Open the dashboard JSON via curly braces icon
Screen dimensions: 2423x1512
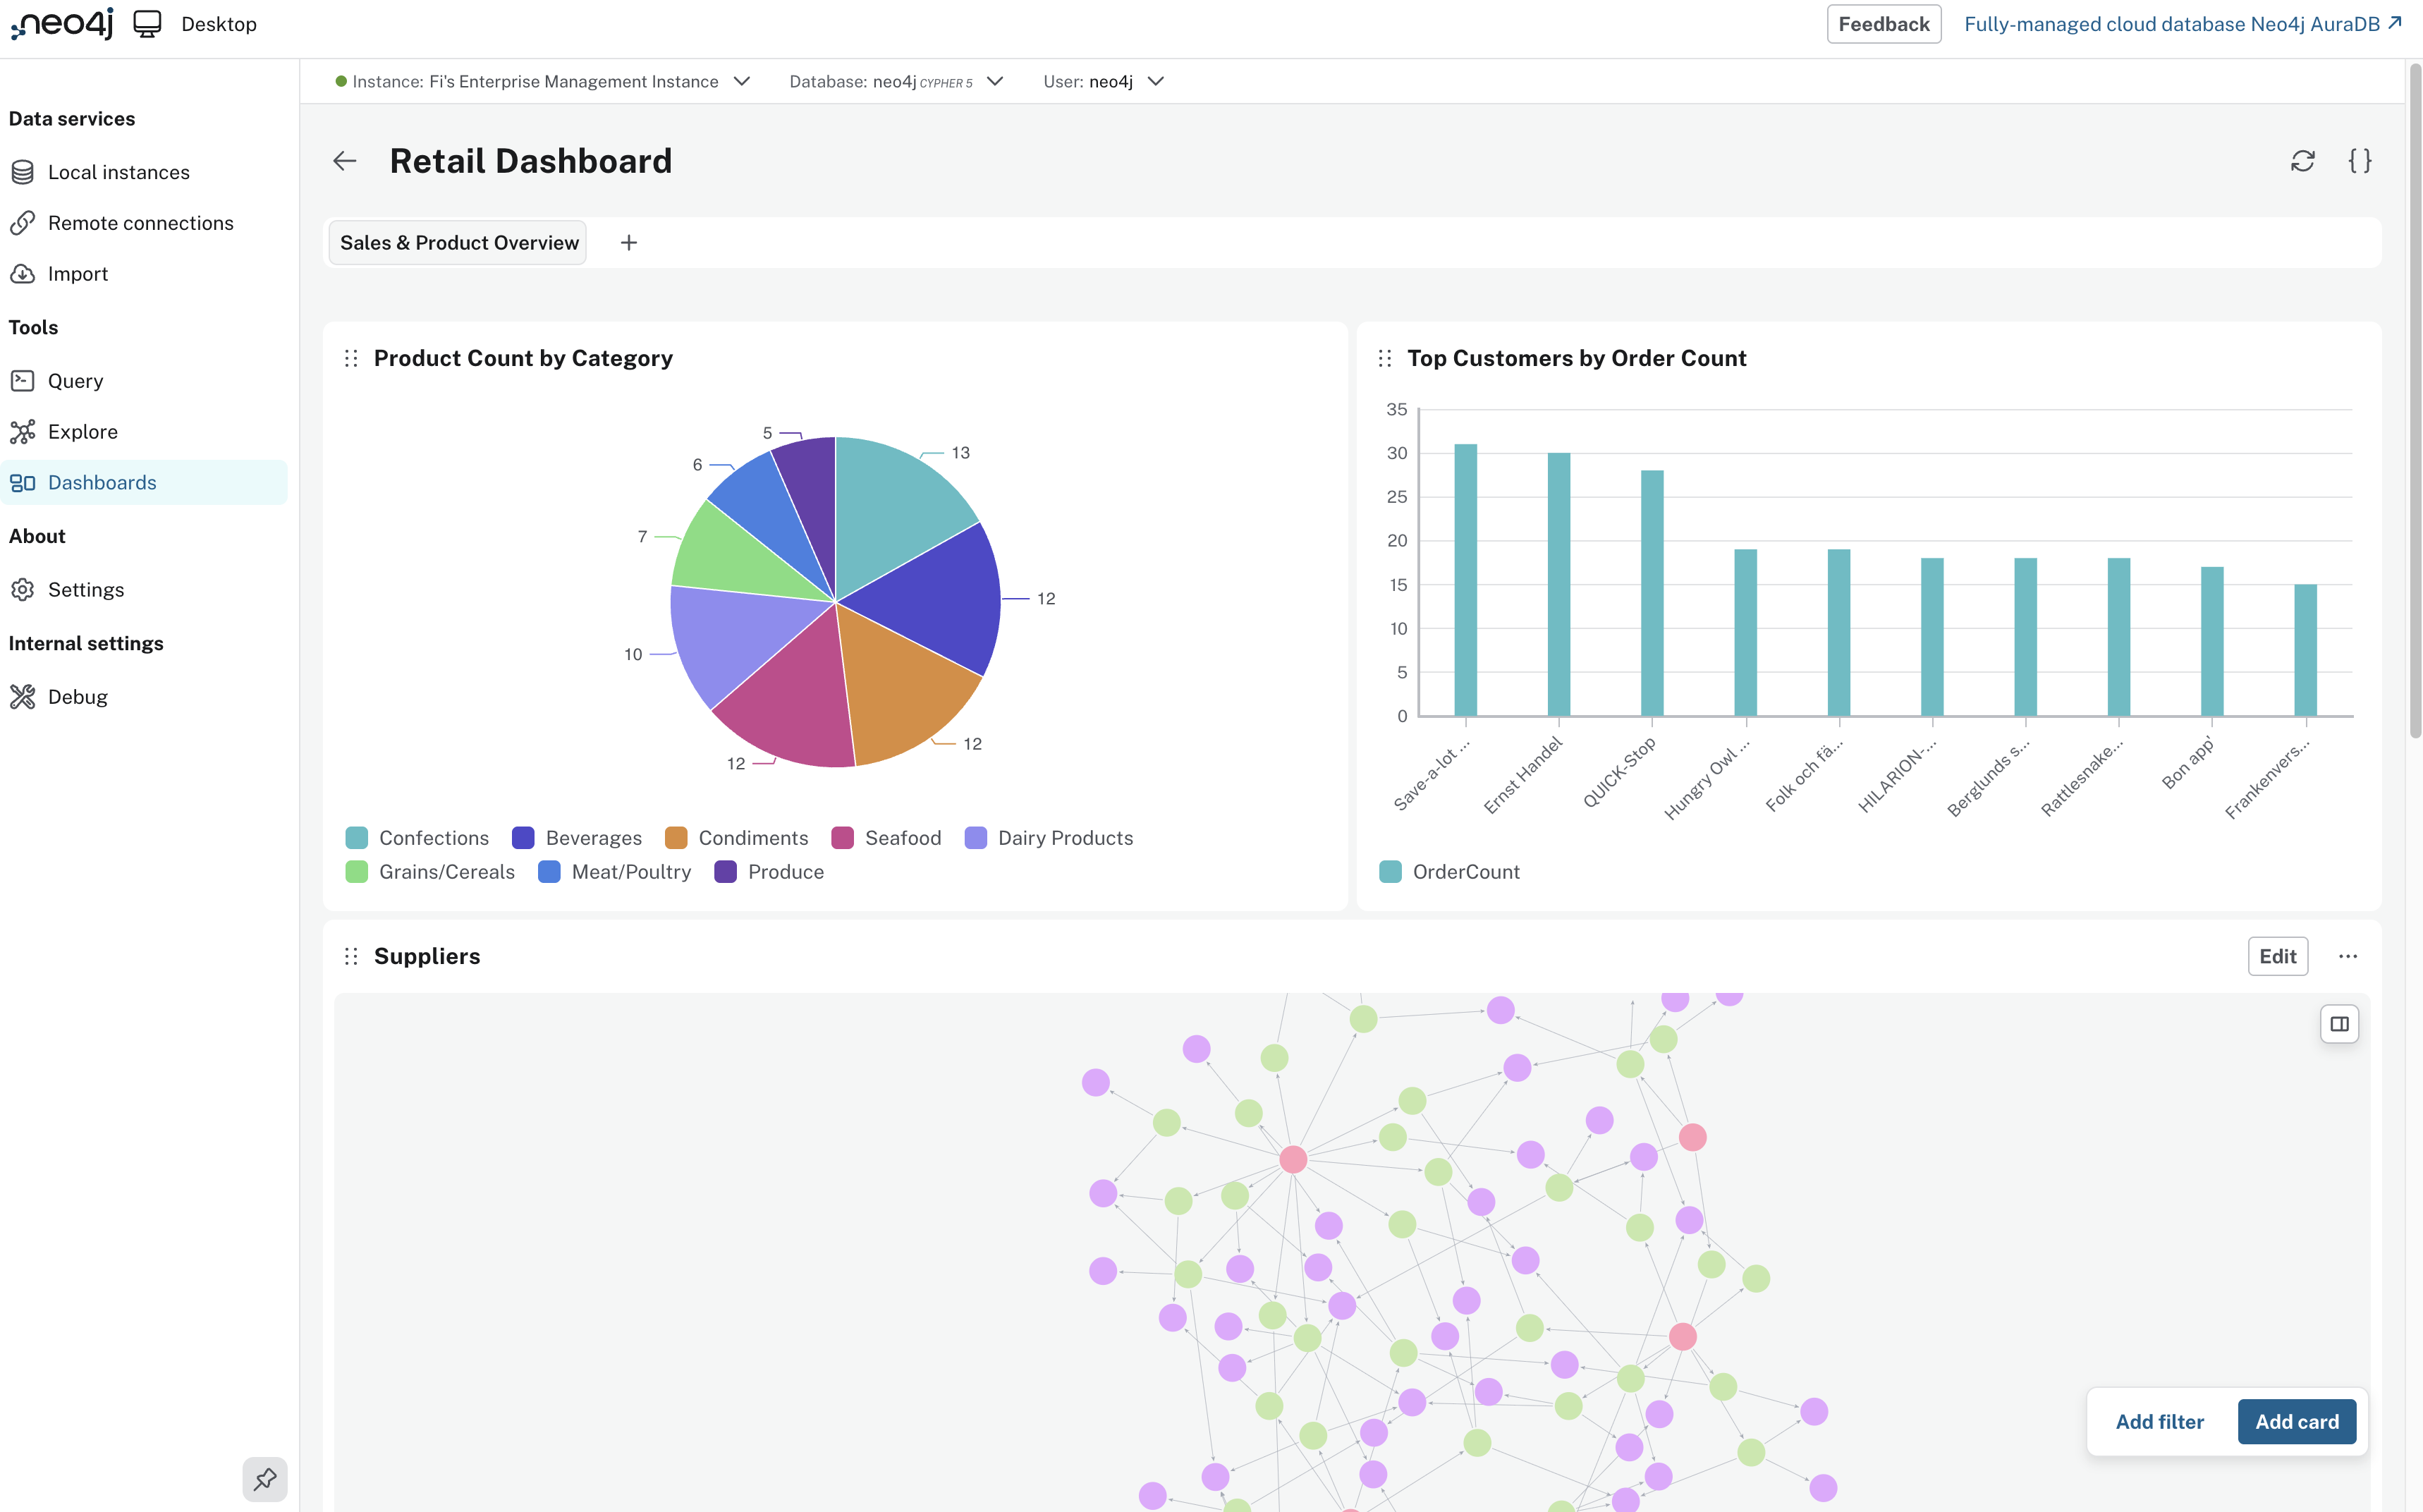tap(2360, 161)
